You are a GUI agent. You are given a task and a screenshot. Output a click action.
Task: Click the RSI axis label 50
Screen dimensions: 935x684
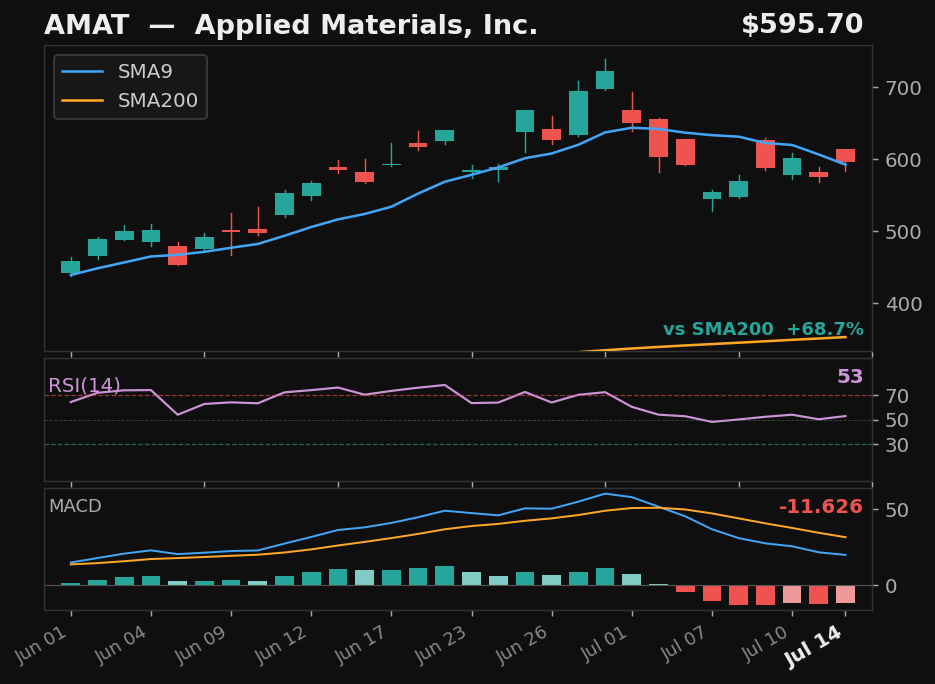coord(897,420)
